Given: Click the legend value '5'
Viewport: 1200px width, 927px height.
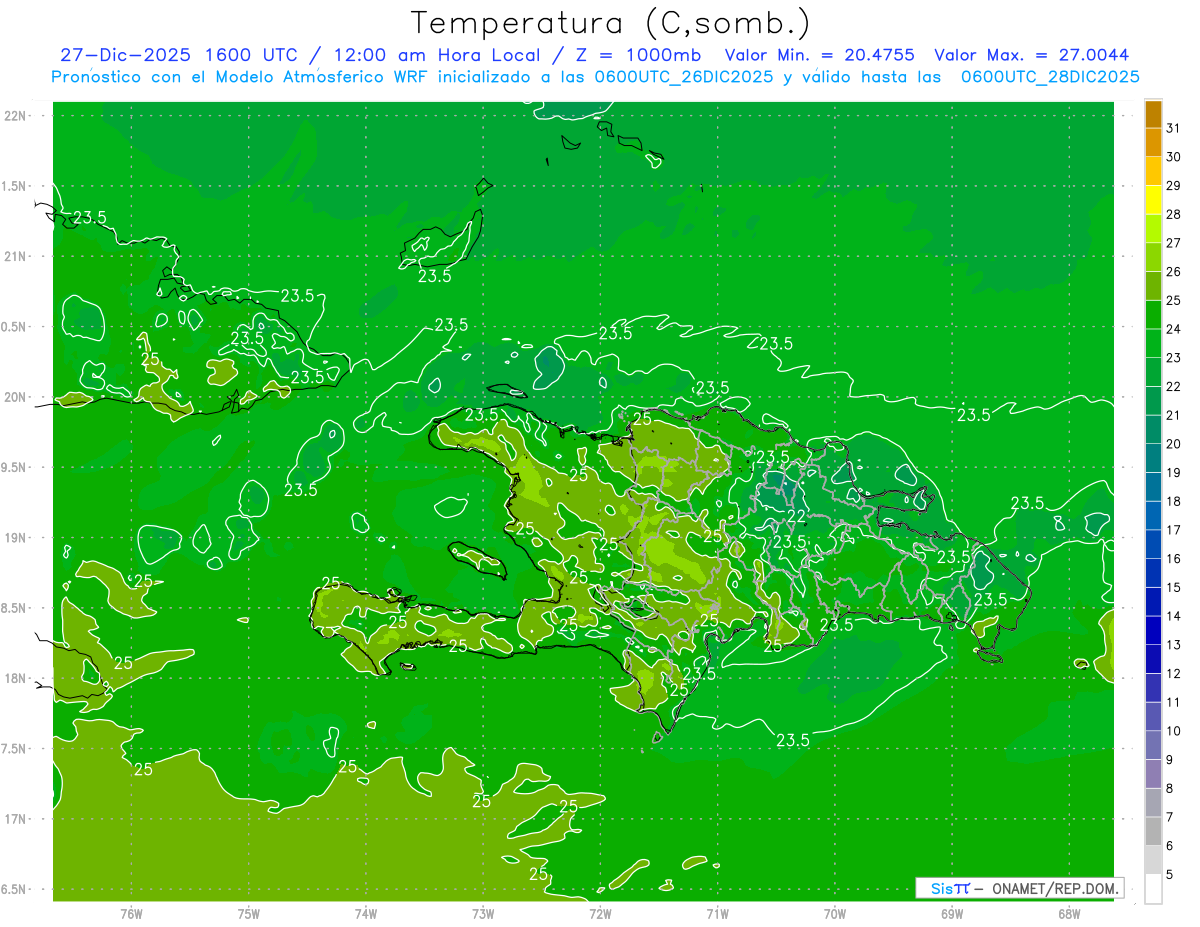Looking at the screenshot, I should click(x=1170, y=874).
